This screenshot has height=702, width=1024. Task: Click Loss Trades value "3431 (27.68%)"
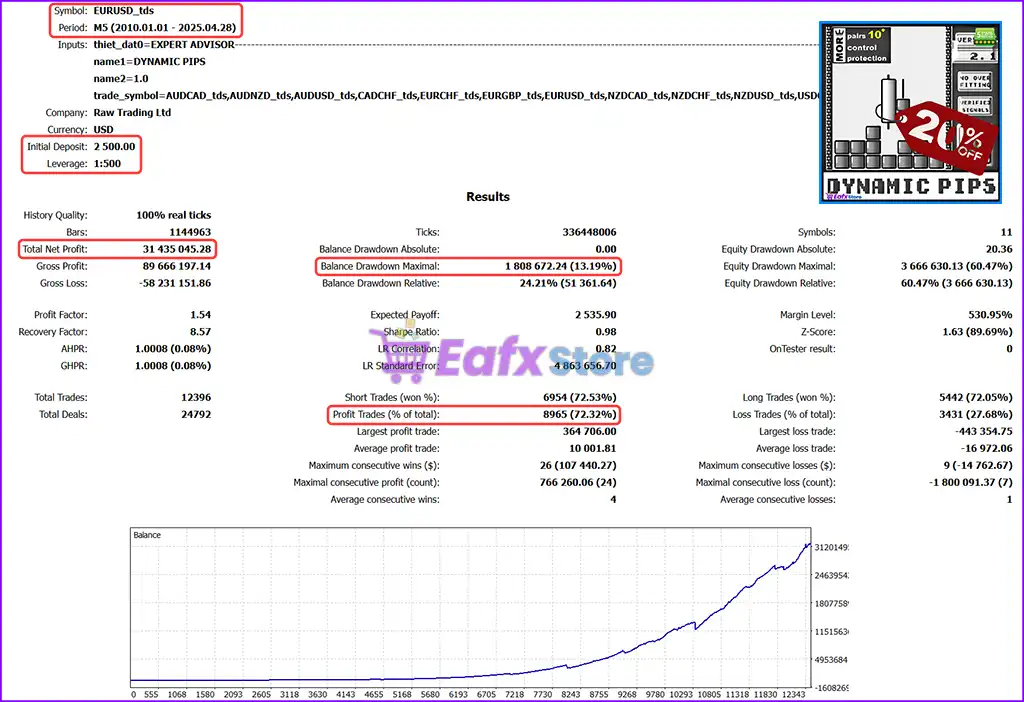tap(976, 413)
